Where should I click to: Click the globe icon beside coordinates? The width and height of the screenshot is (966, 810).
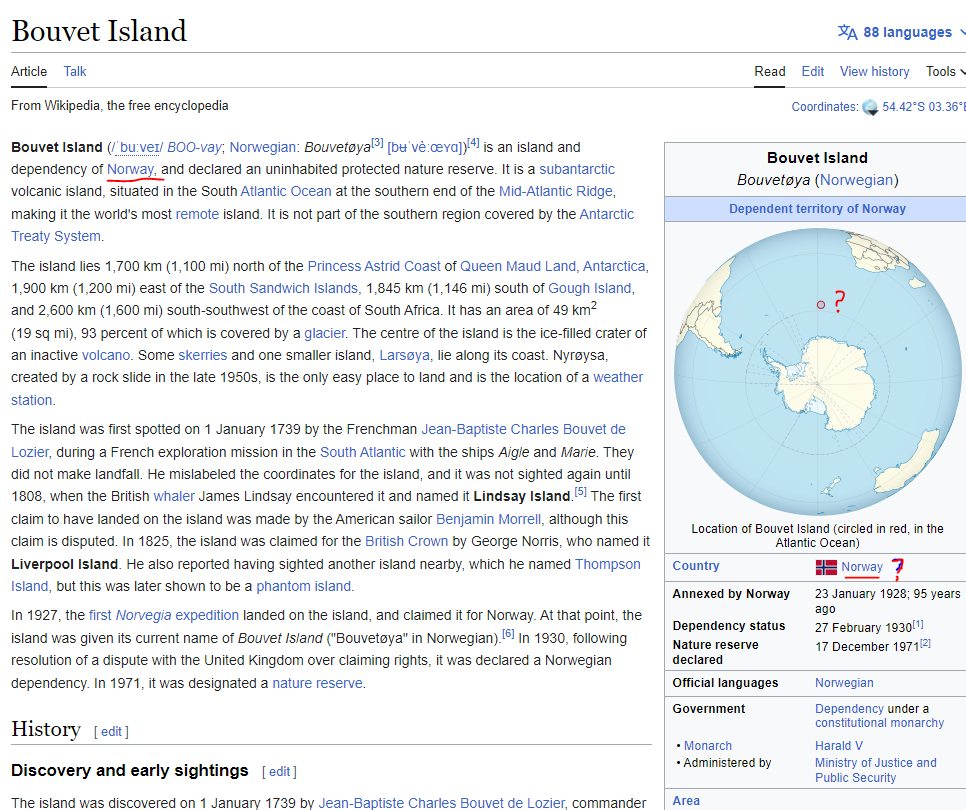870,107
